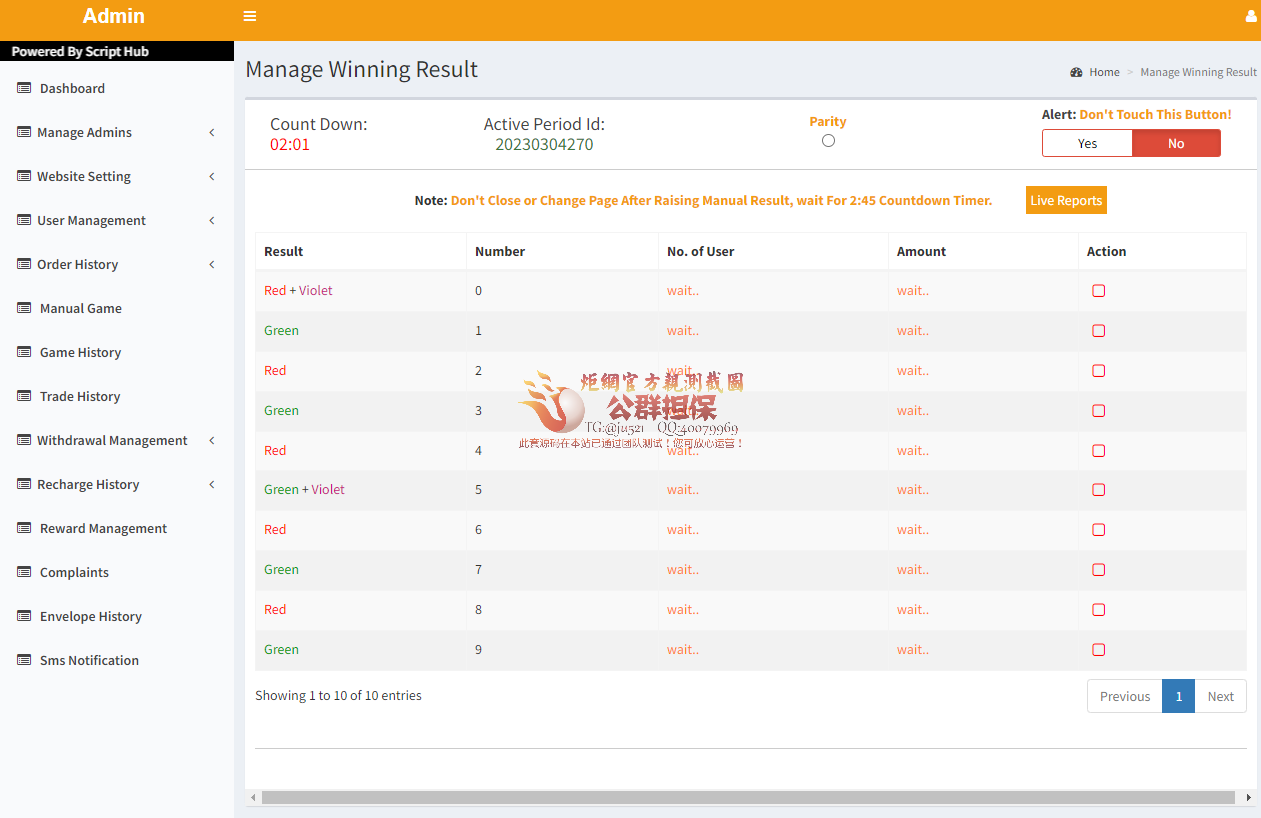Viewport: 1261px width, 818px height.
Task: Click the Live Reports button
Action: click(1066, 200)
